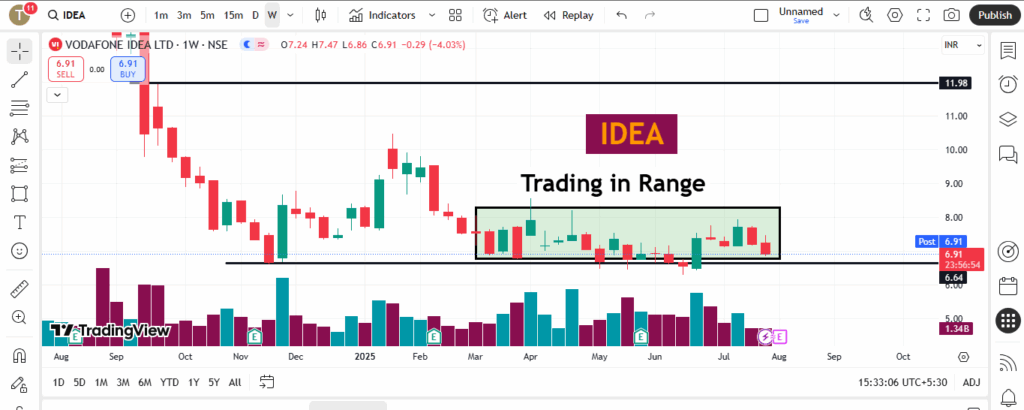Expand the Unnamed layout dropdown arrow
The image size is (1024, 410).
coord(836,15)
